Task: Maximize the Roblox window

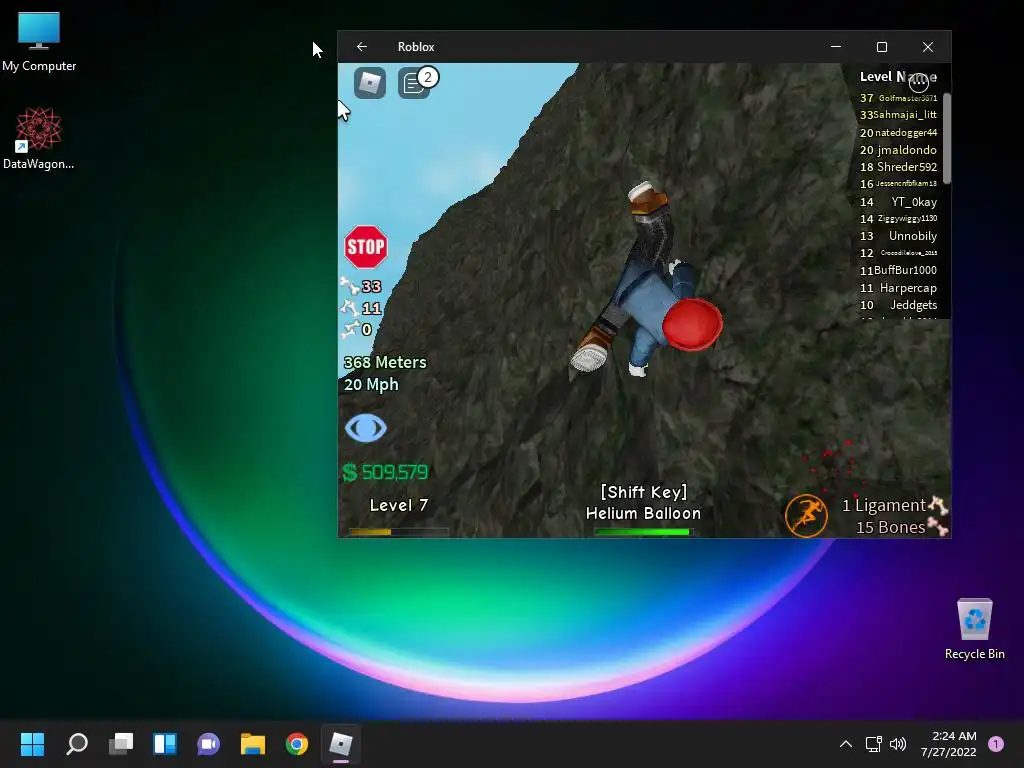Action: 882,47
